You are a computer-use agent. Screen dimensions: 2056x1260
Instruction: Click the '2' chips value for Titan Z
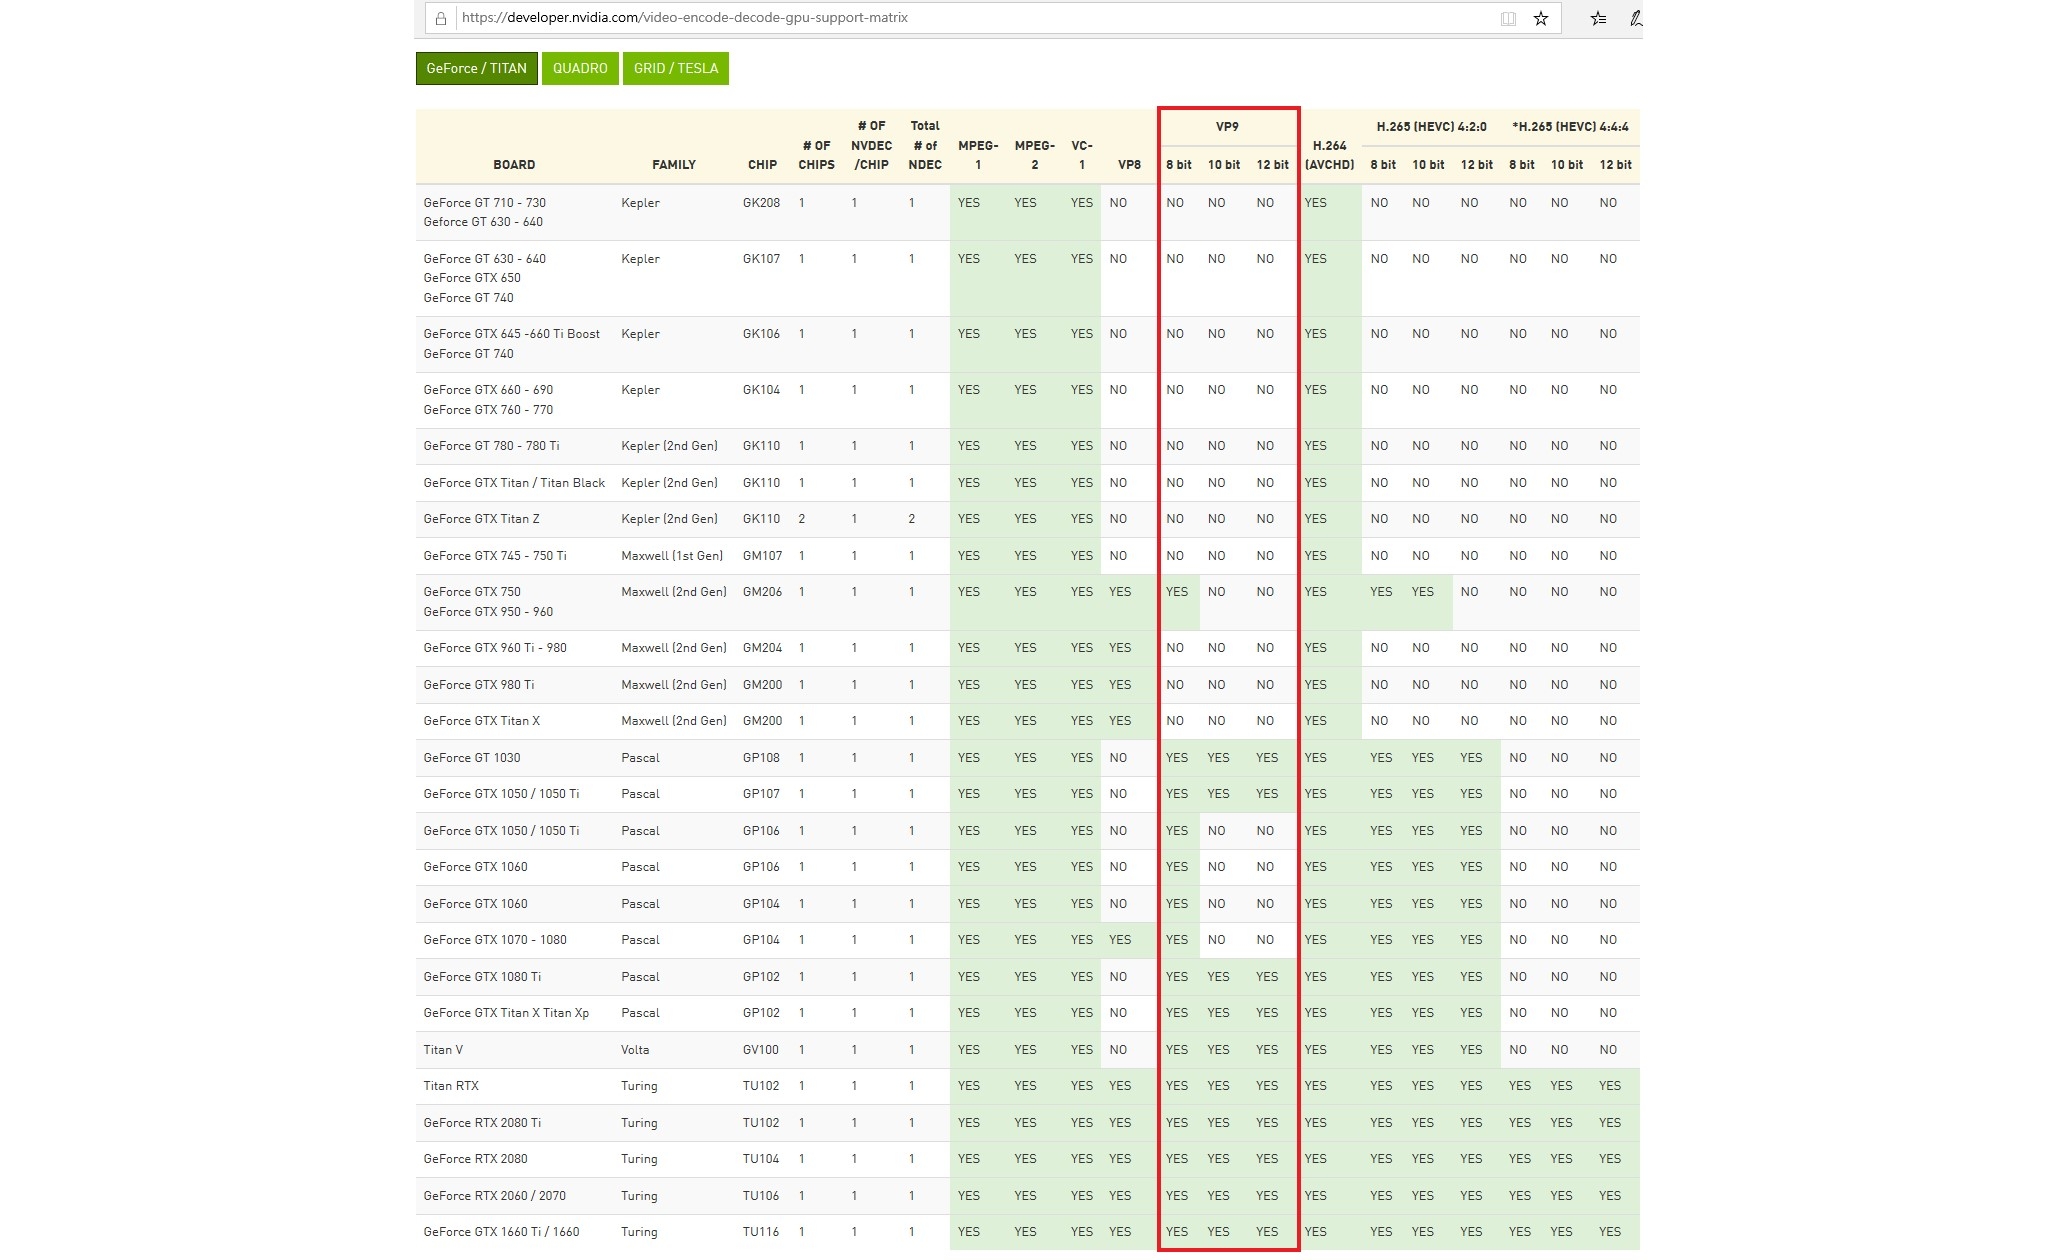[x=802, y=519]
